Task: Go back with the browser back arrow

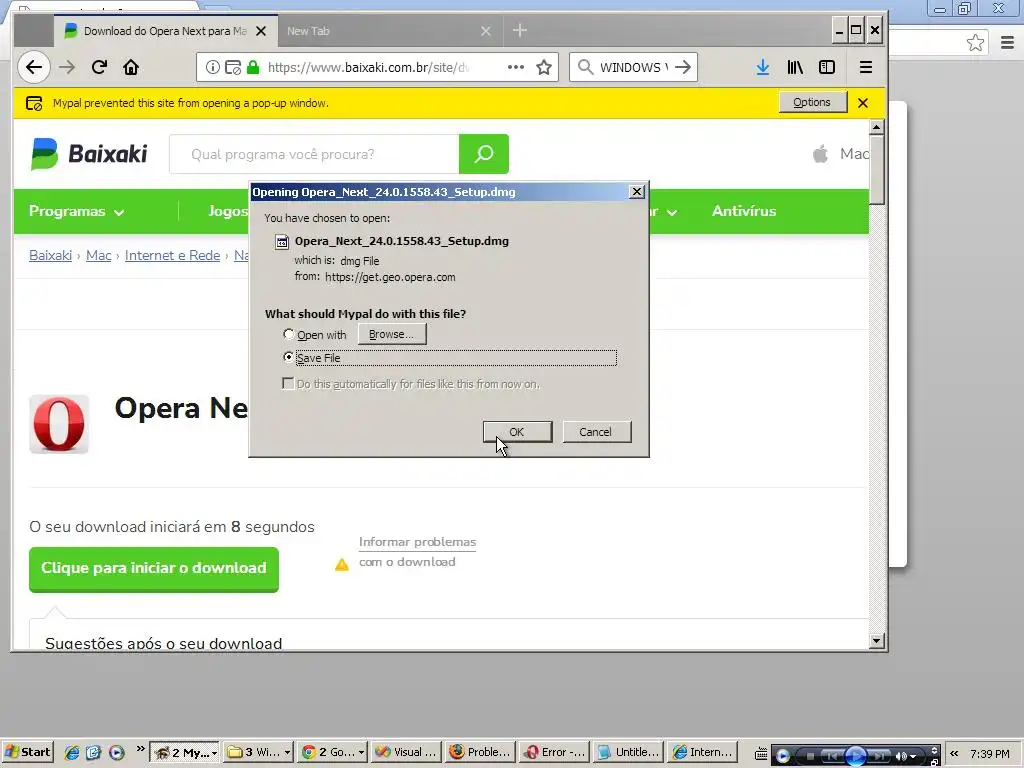Action: tap(34, 67)
